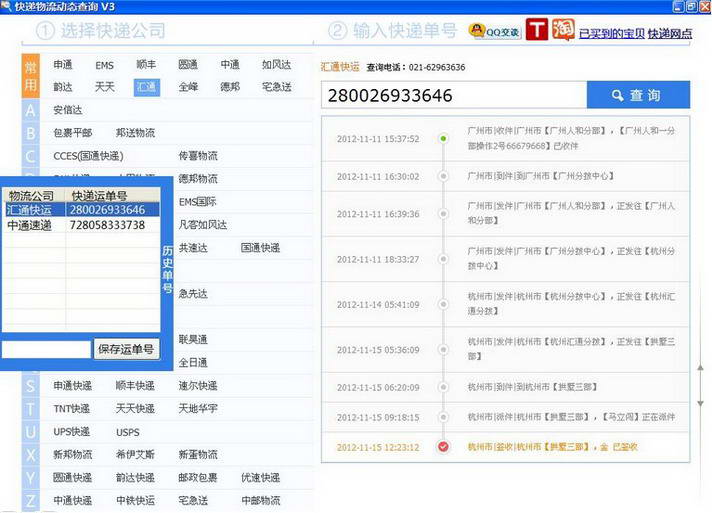This screenshot has width=712, height=513.
Task: Select 速尔快递 in row S
Action: tap(198, 386)
